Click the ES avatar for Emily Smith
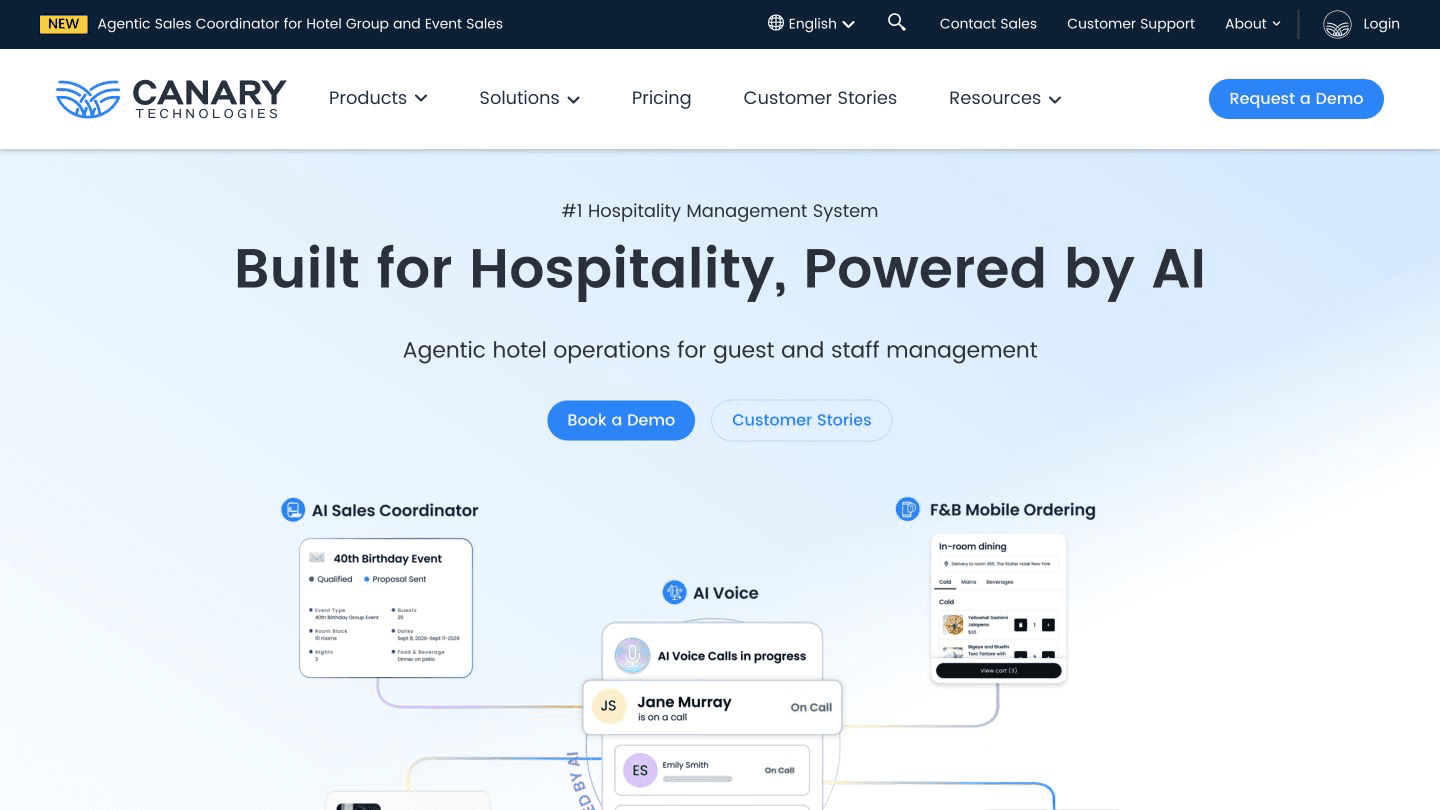This screenshot has height=810, width=1440. click(x=640, y=770)
